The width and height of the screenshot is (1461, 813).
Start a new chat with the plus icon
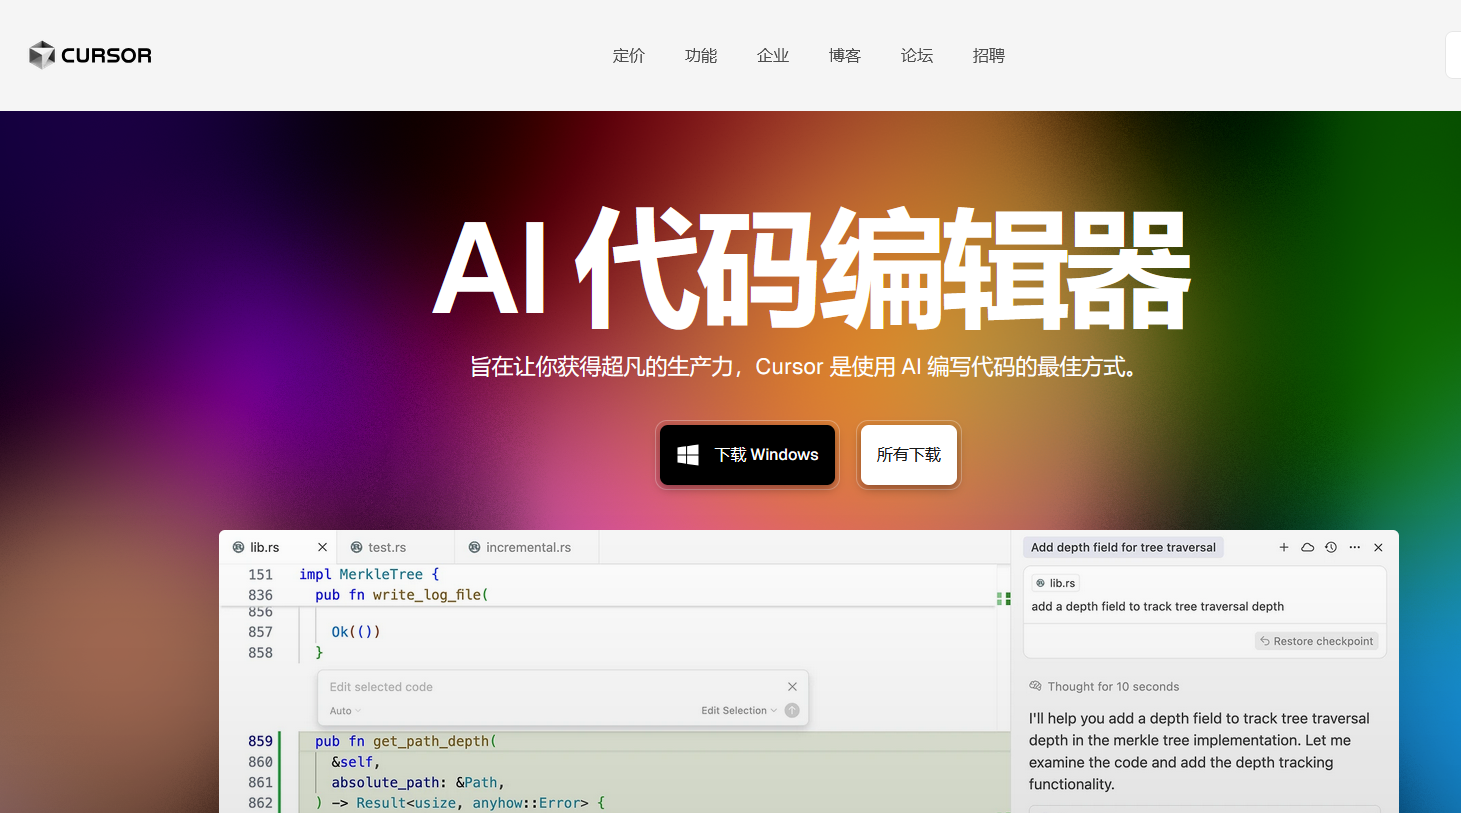tap(1284, 547)
